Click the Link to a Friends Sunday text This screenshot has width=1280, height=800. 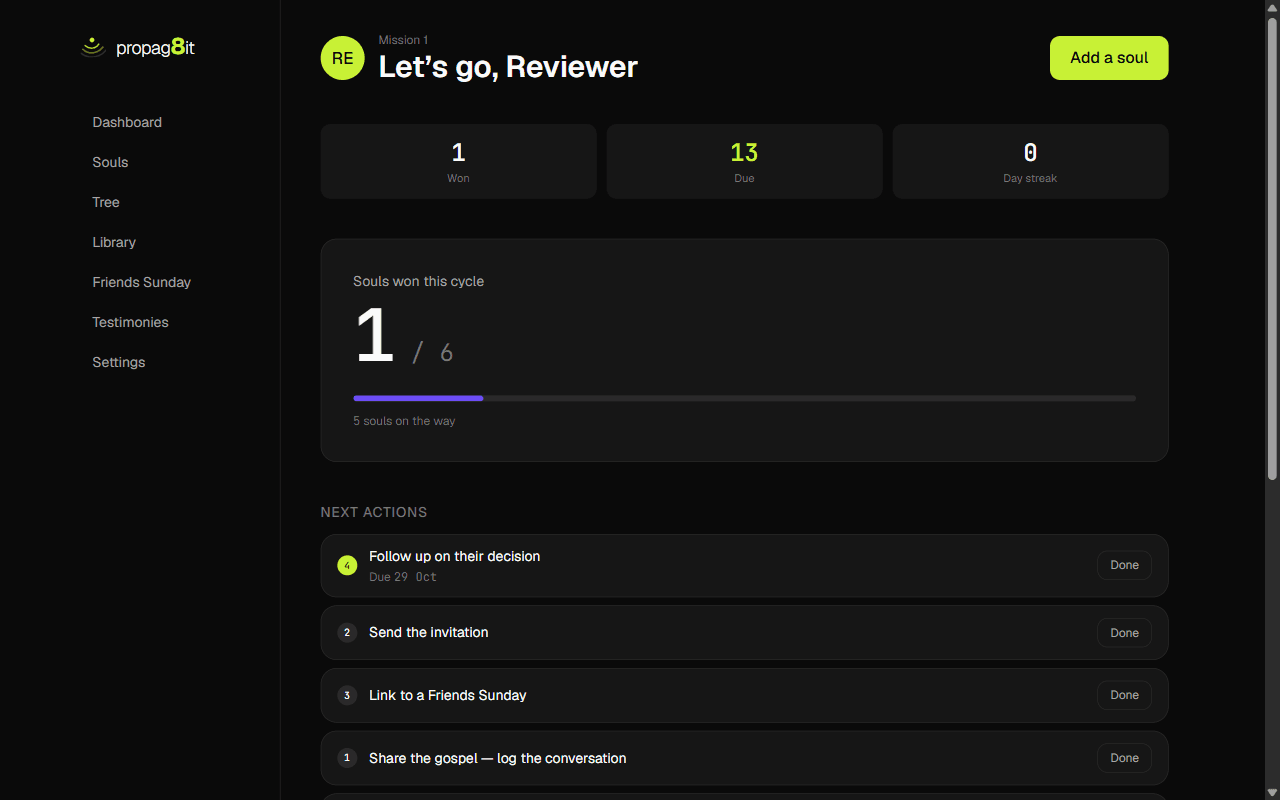(448, 695)
